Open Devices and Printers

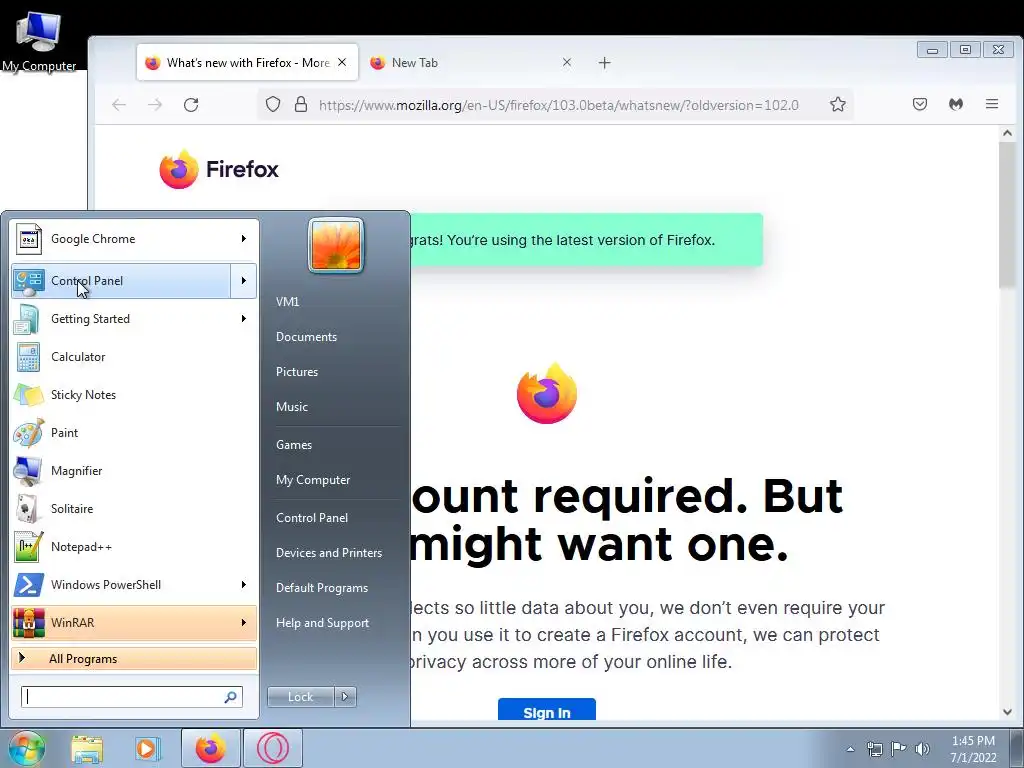pos(328,553)
